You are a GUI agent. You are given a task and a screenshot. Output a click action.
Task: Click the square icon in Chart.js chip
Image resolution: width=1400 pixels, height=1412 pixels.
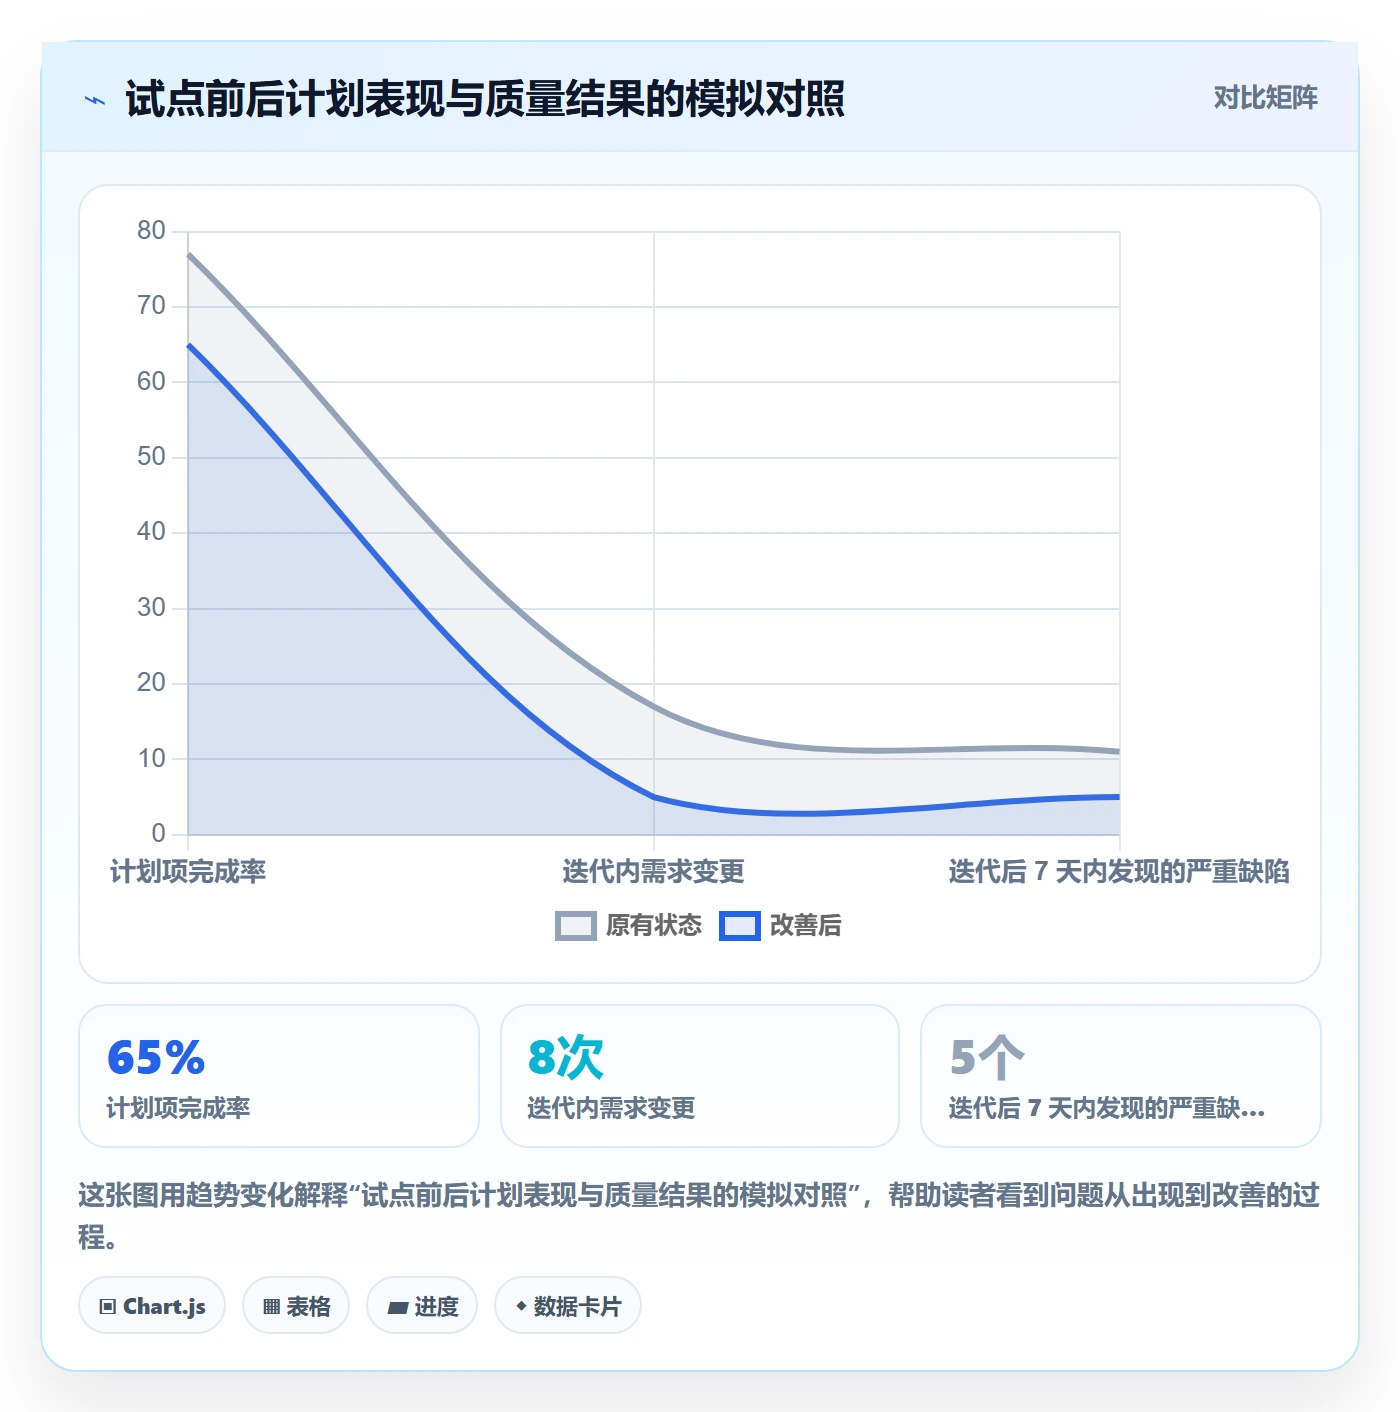pos(108,1307)
